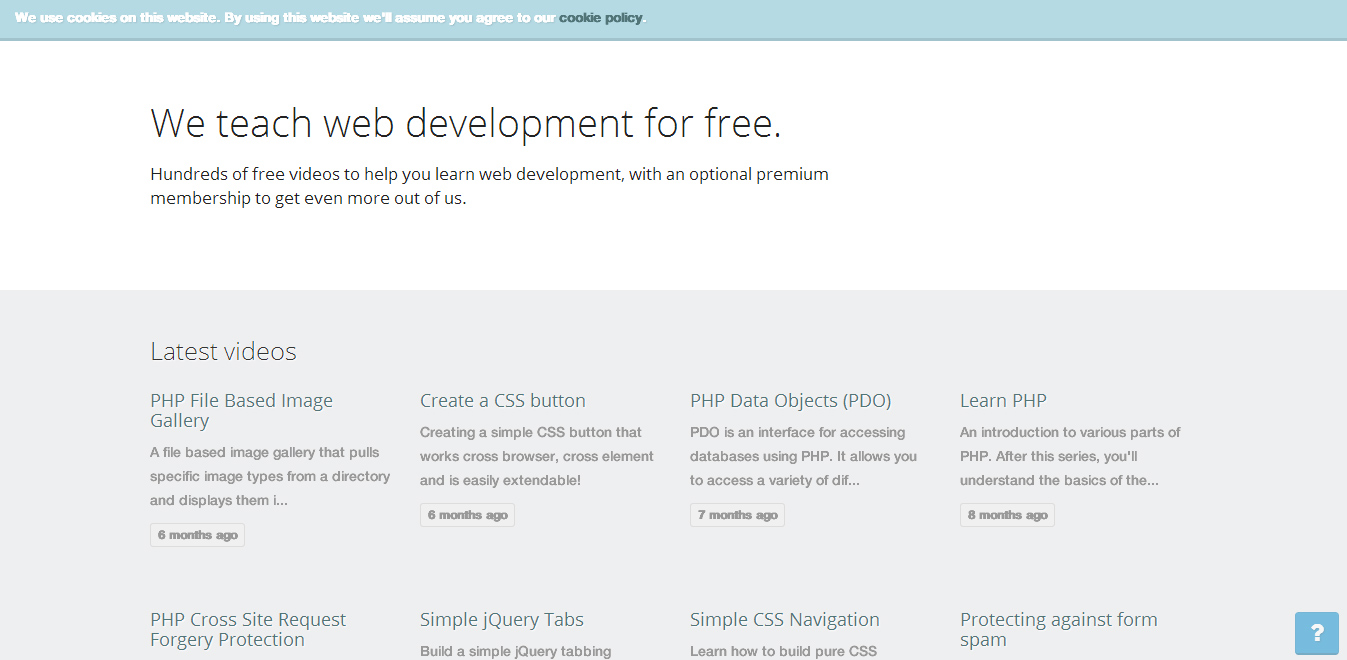The image size is (1347, 660).
Task: Click the cookie notice banner at the top
Action: [673, 17]
